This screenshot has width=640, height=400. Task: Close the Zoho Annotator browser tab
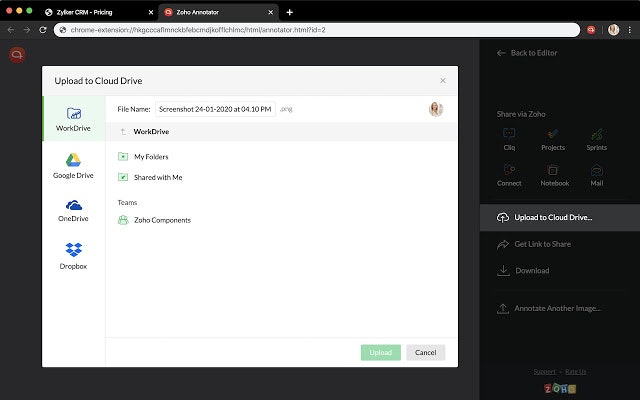[270, 12]
